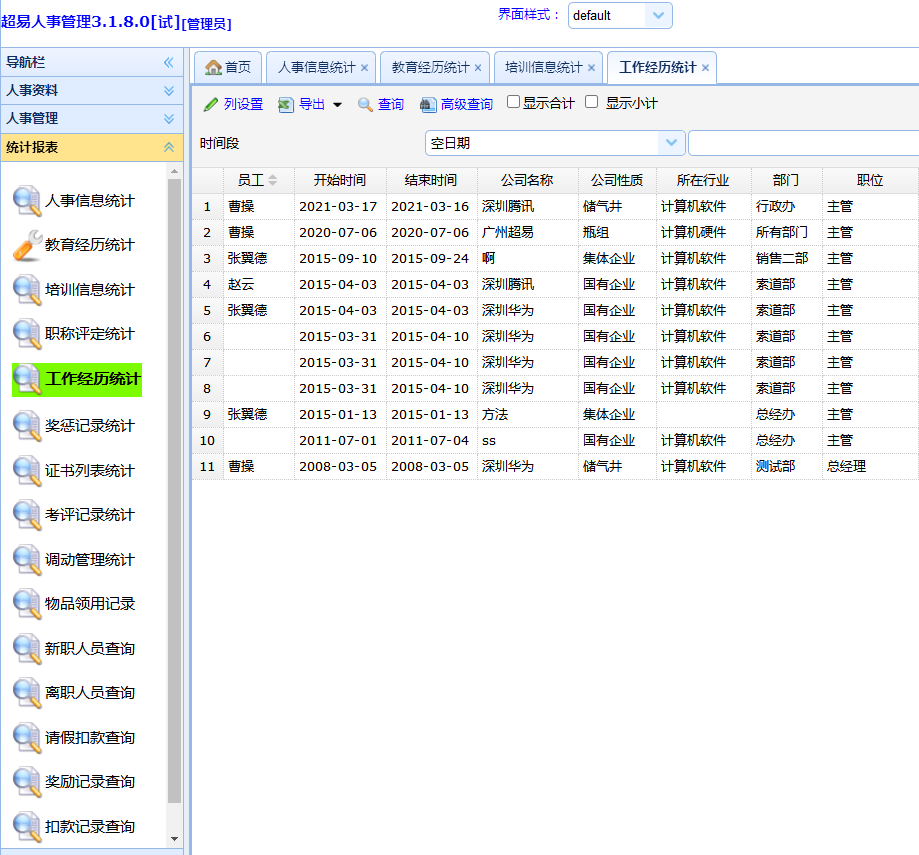The image size is (919, 855).
Task: Click the green pencil 列设置 icon
Action: 210,104
